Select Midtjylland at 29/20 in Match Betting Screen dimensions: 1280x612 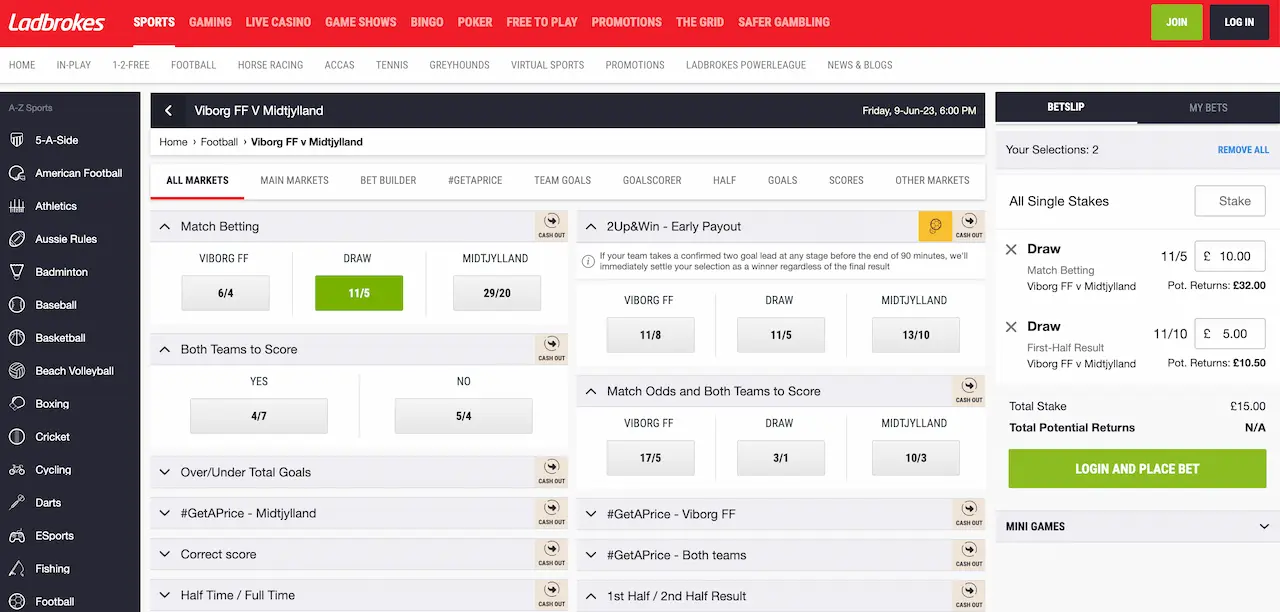(x=497, y=294)
